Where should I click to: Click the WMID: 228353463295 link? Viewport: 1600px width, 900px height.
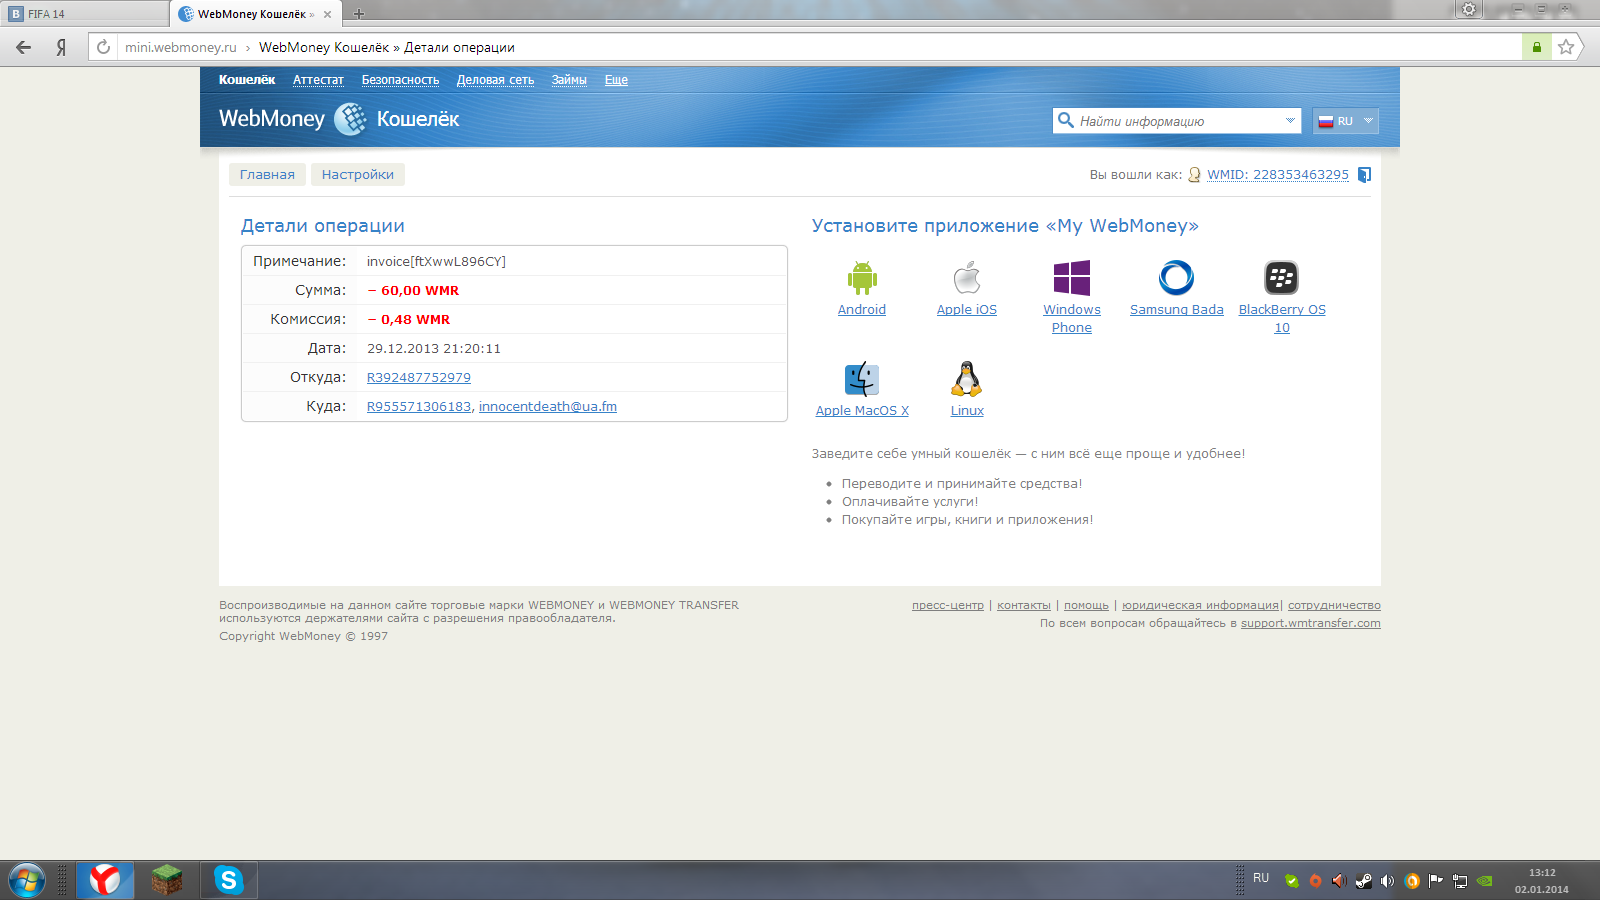tap(1278, 175)
